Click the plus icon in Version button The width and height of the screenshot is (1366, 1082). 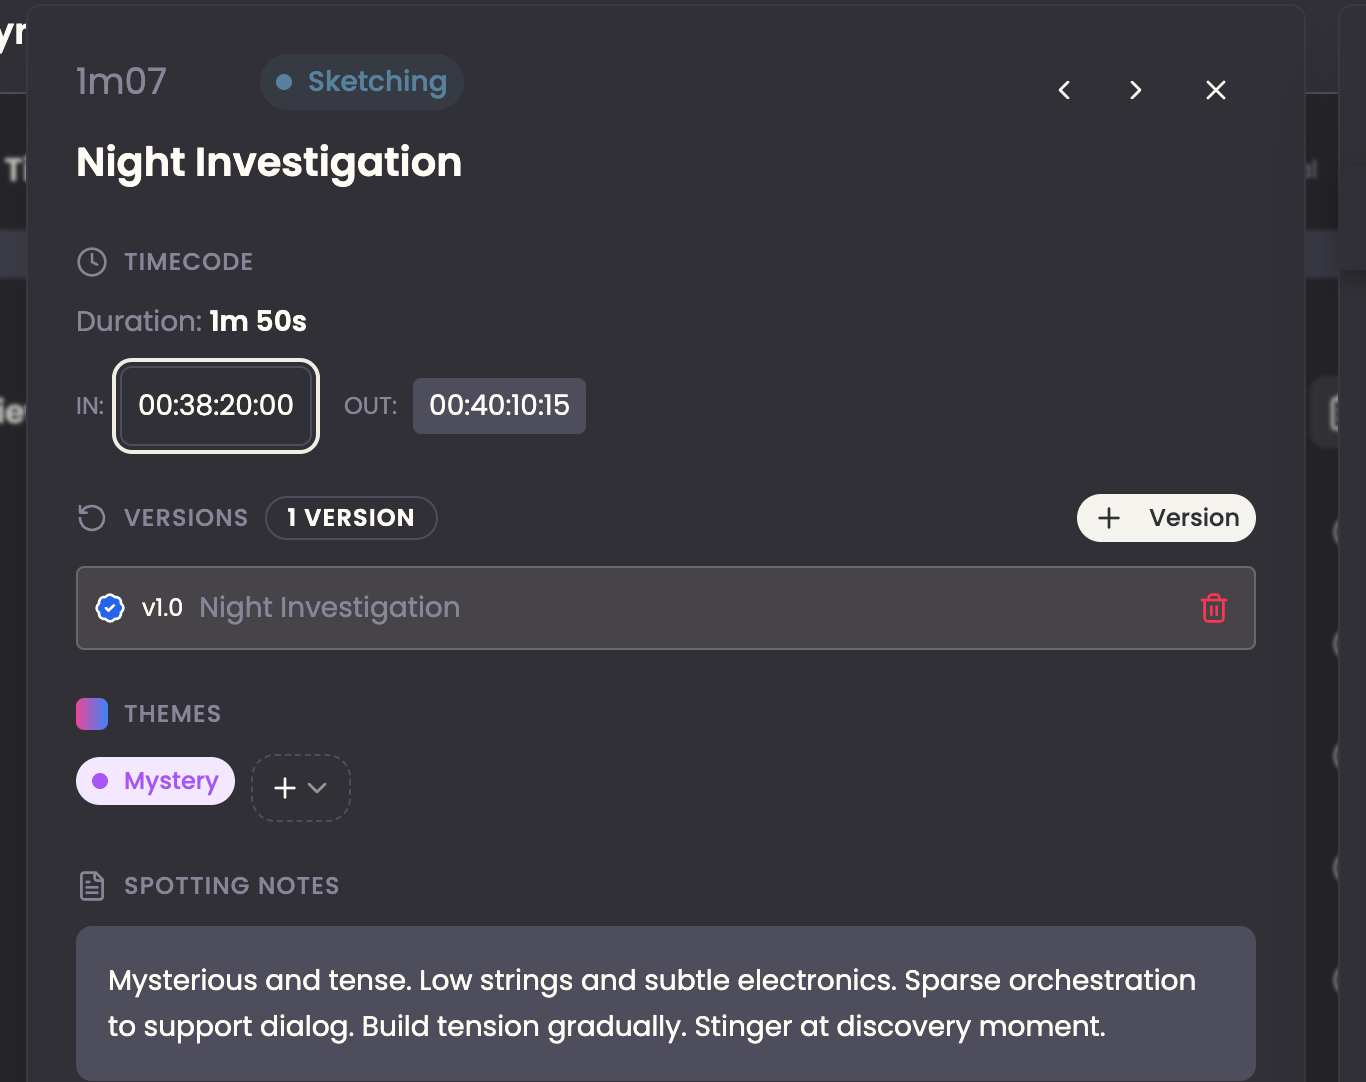point(1109,518)
